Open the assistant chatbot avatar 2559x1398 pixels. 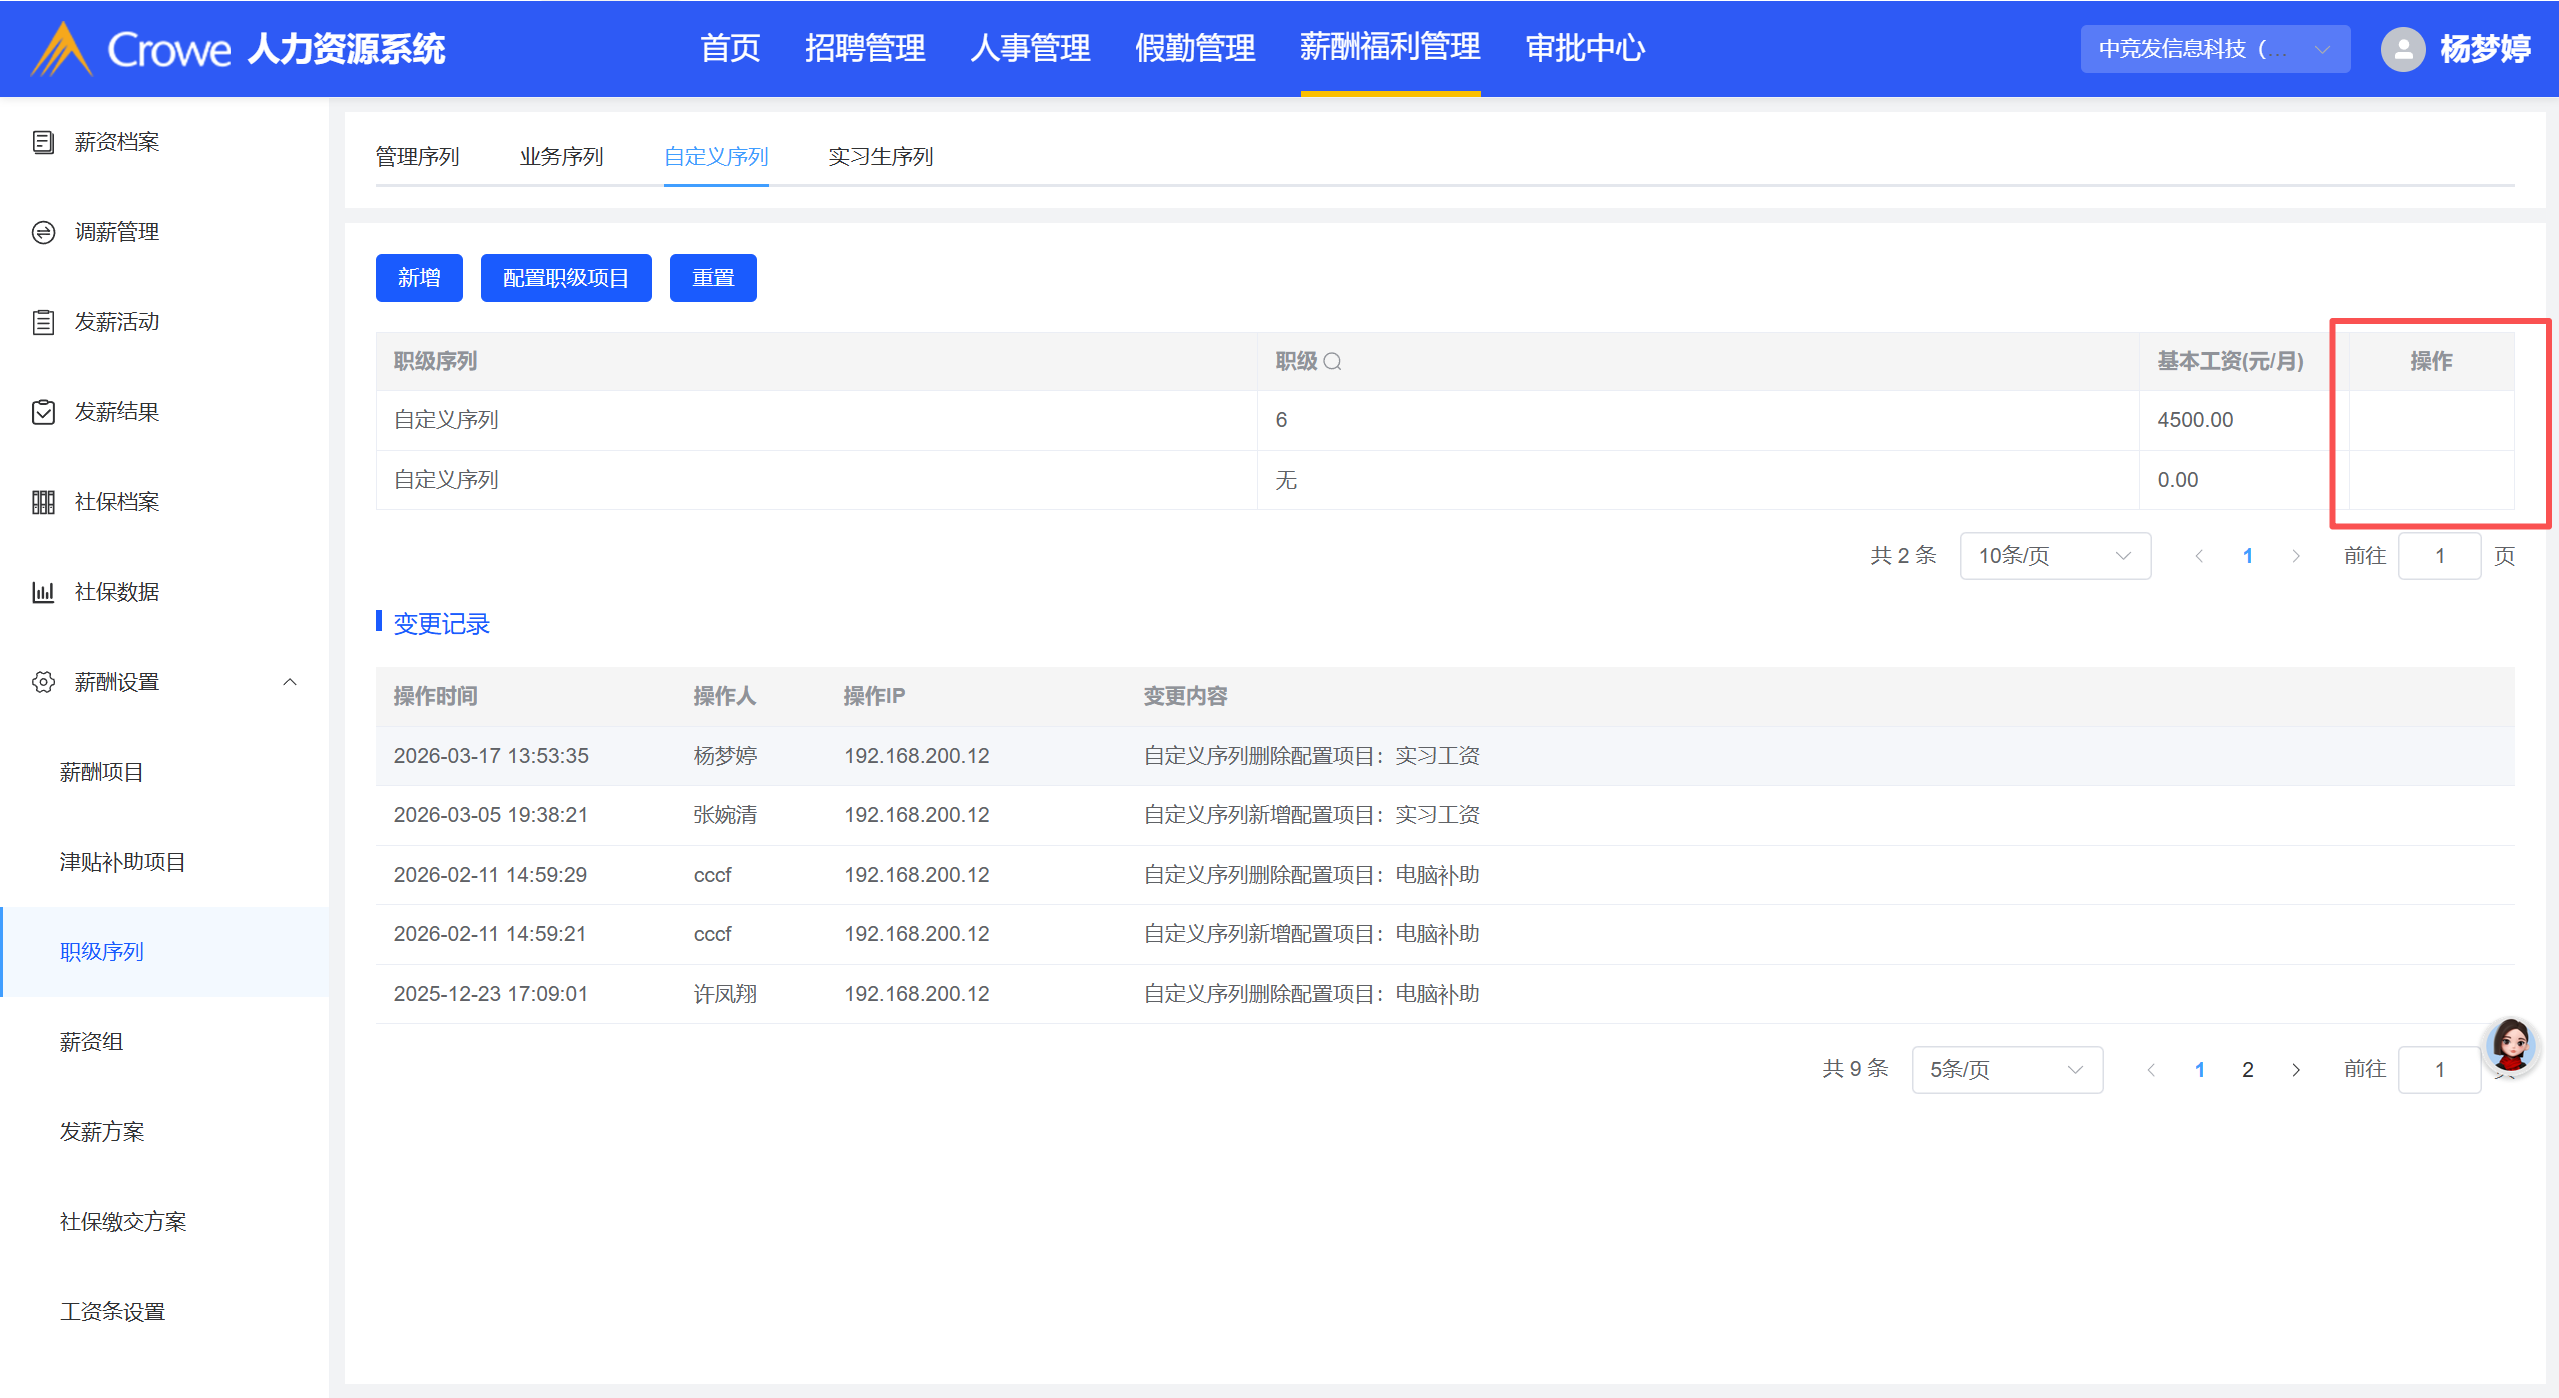[x=2511, y=1047]
